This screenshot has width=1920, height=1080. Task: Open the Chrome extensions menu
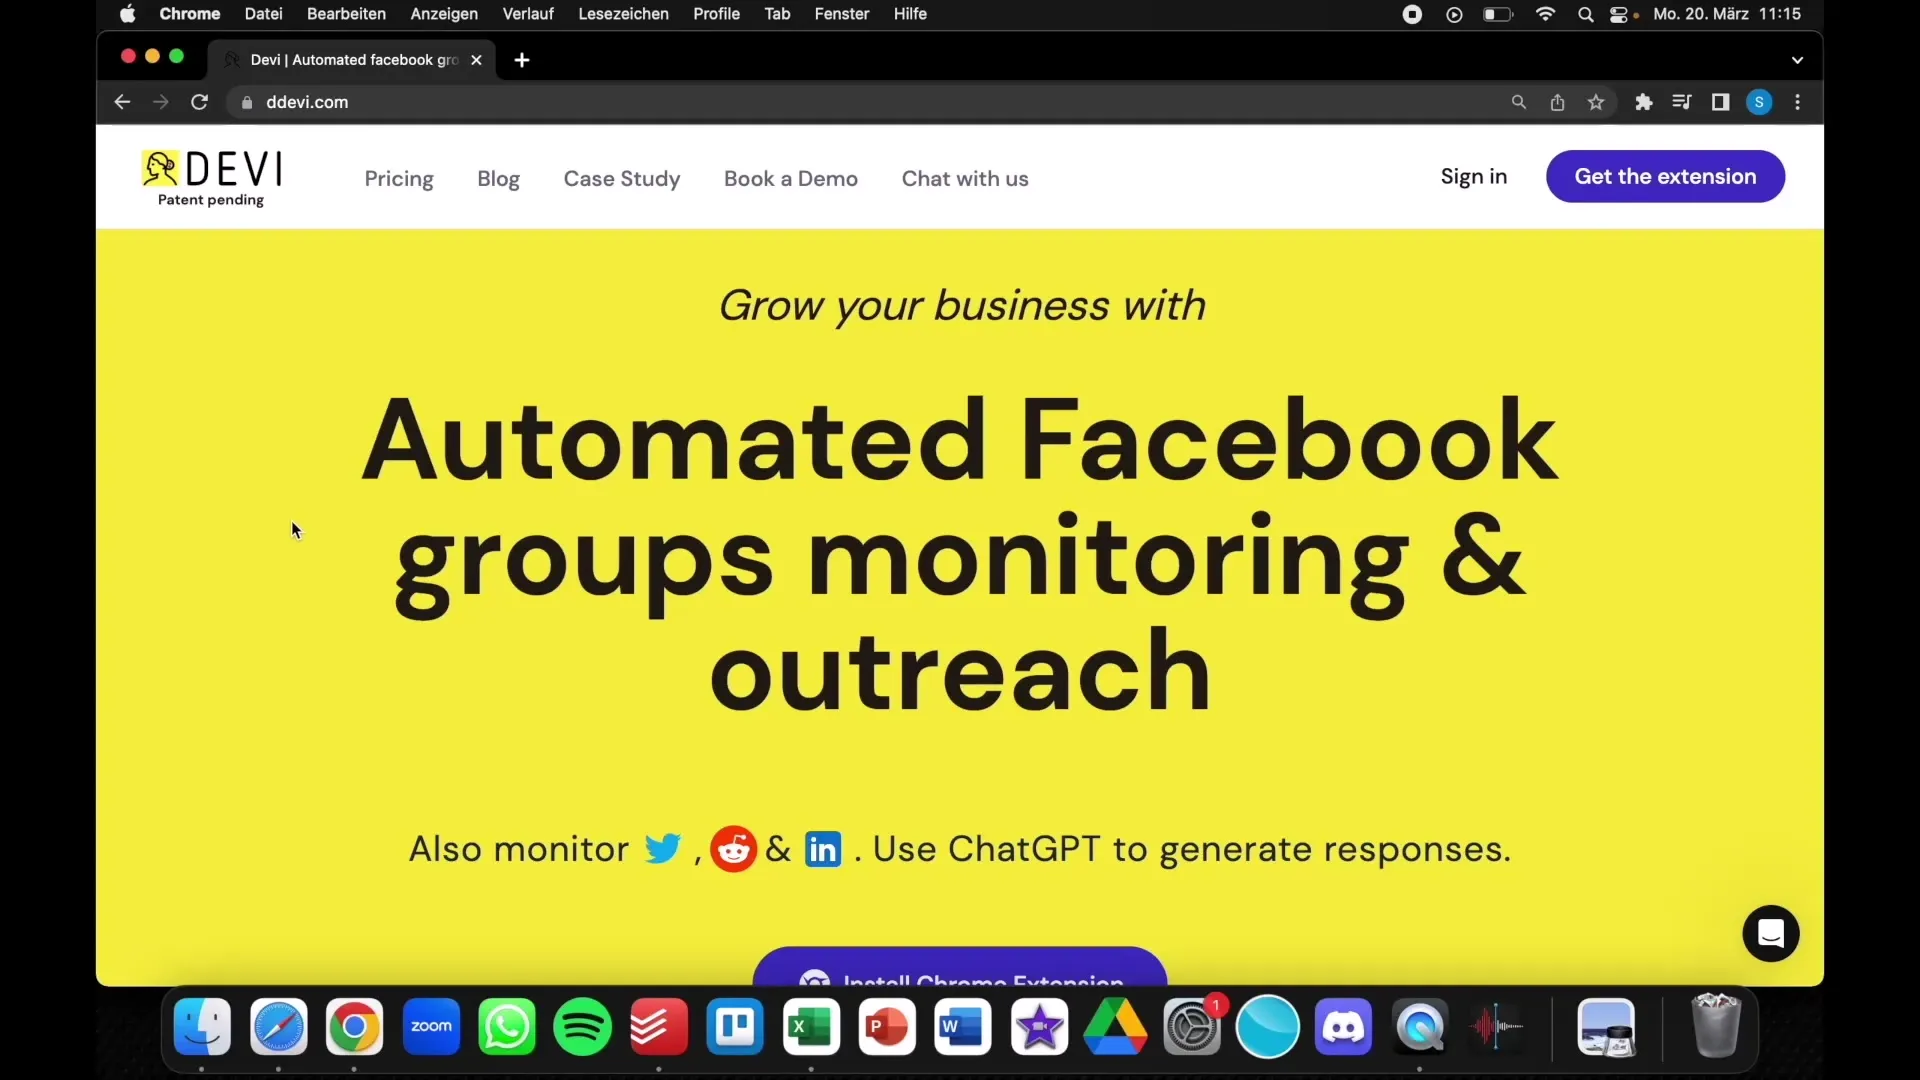click(1642, 102)
